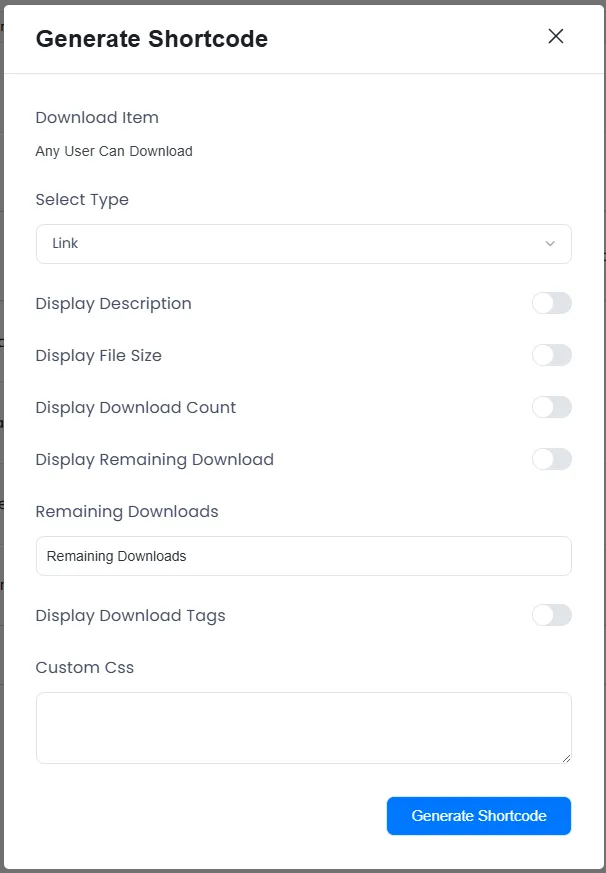Switch on Display Remaining Download
The image size is (606, 873).
[552, 459]
